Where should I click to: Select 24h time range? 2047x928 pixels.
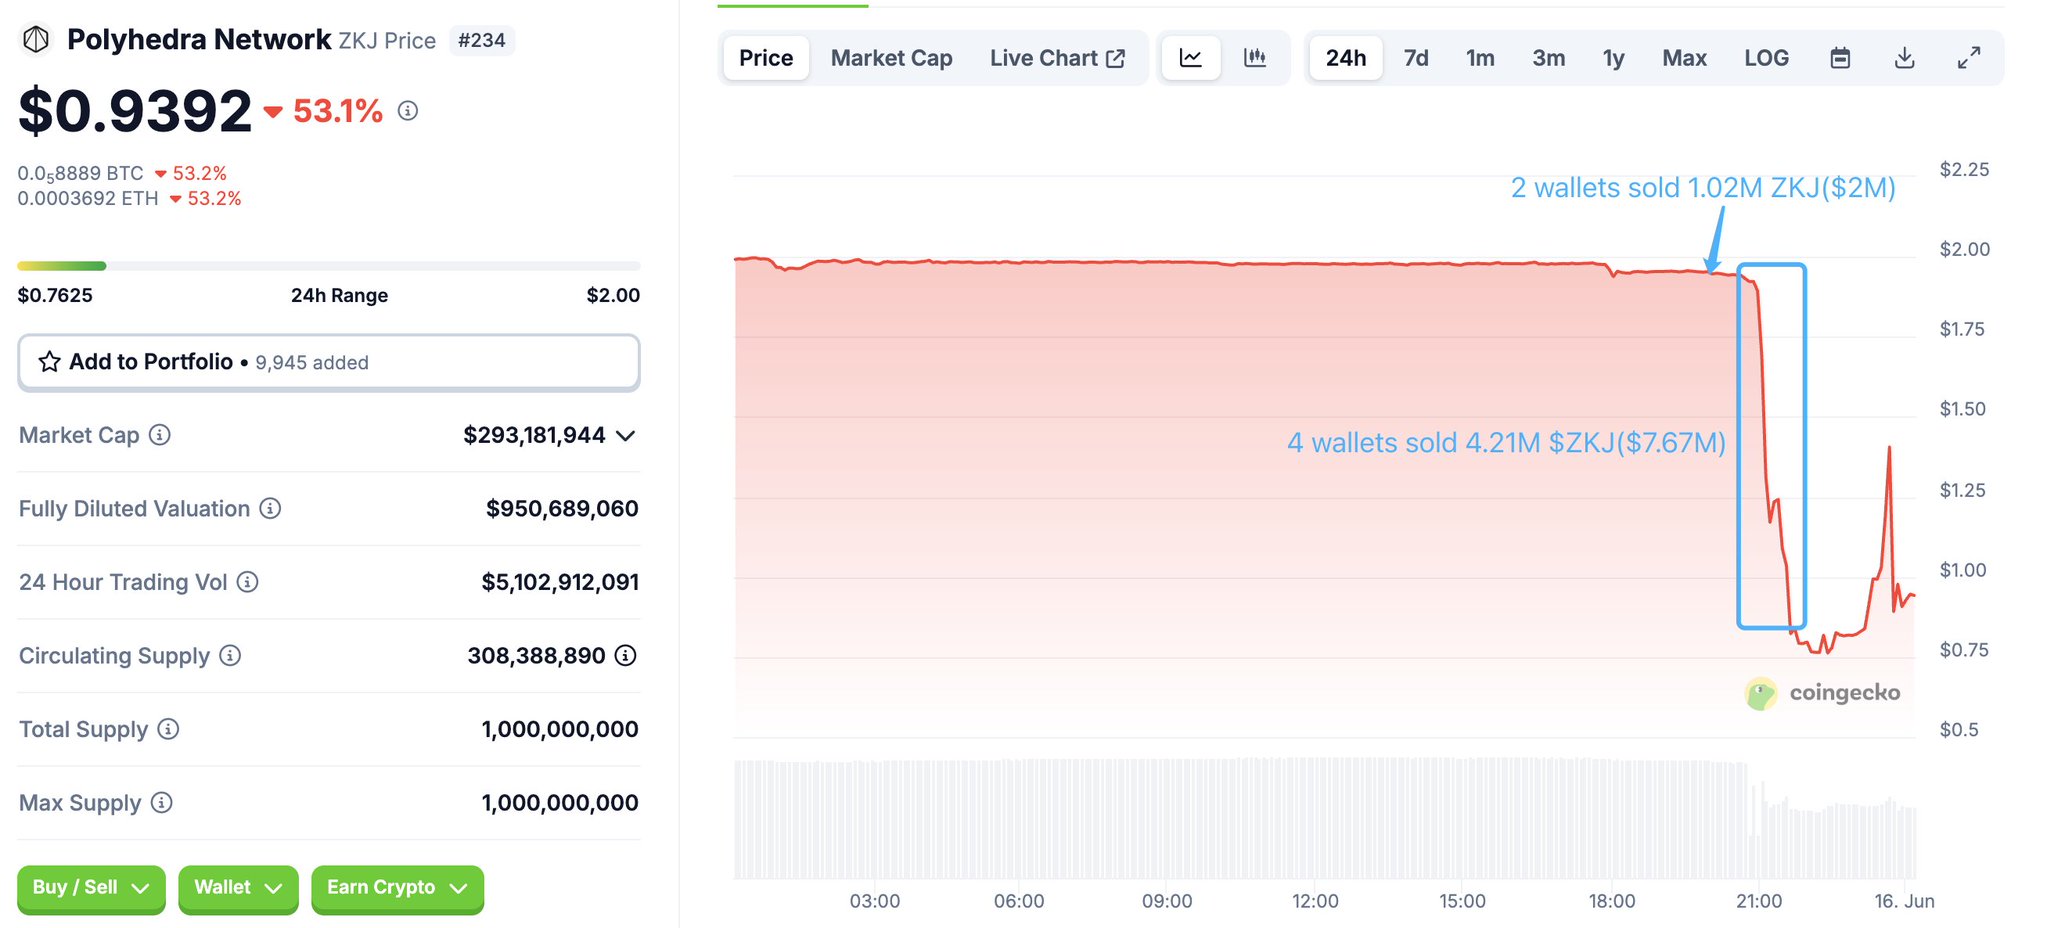pyautogui.click(x=1346, y=58)
